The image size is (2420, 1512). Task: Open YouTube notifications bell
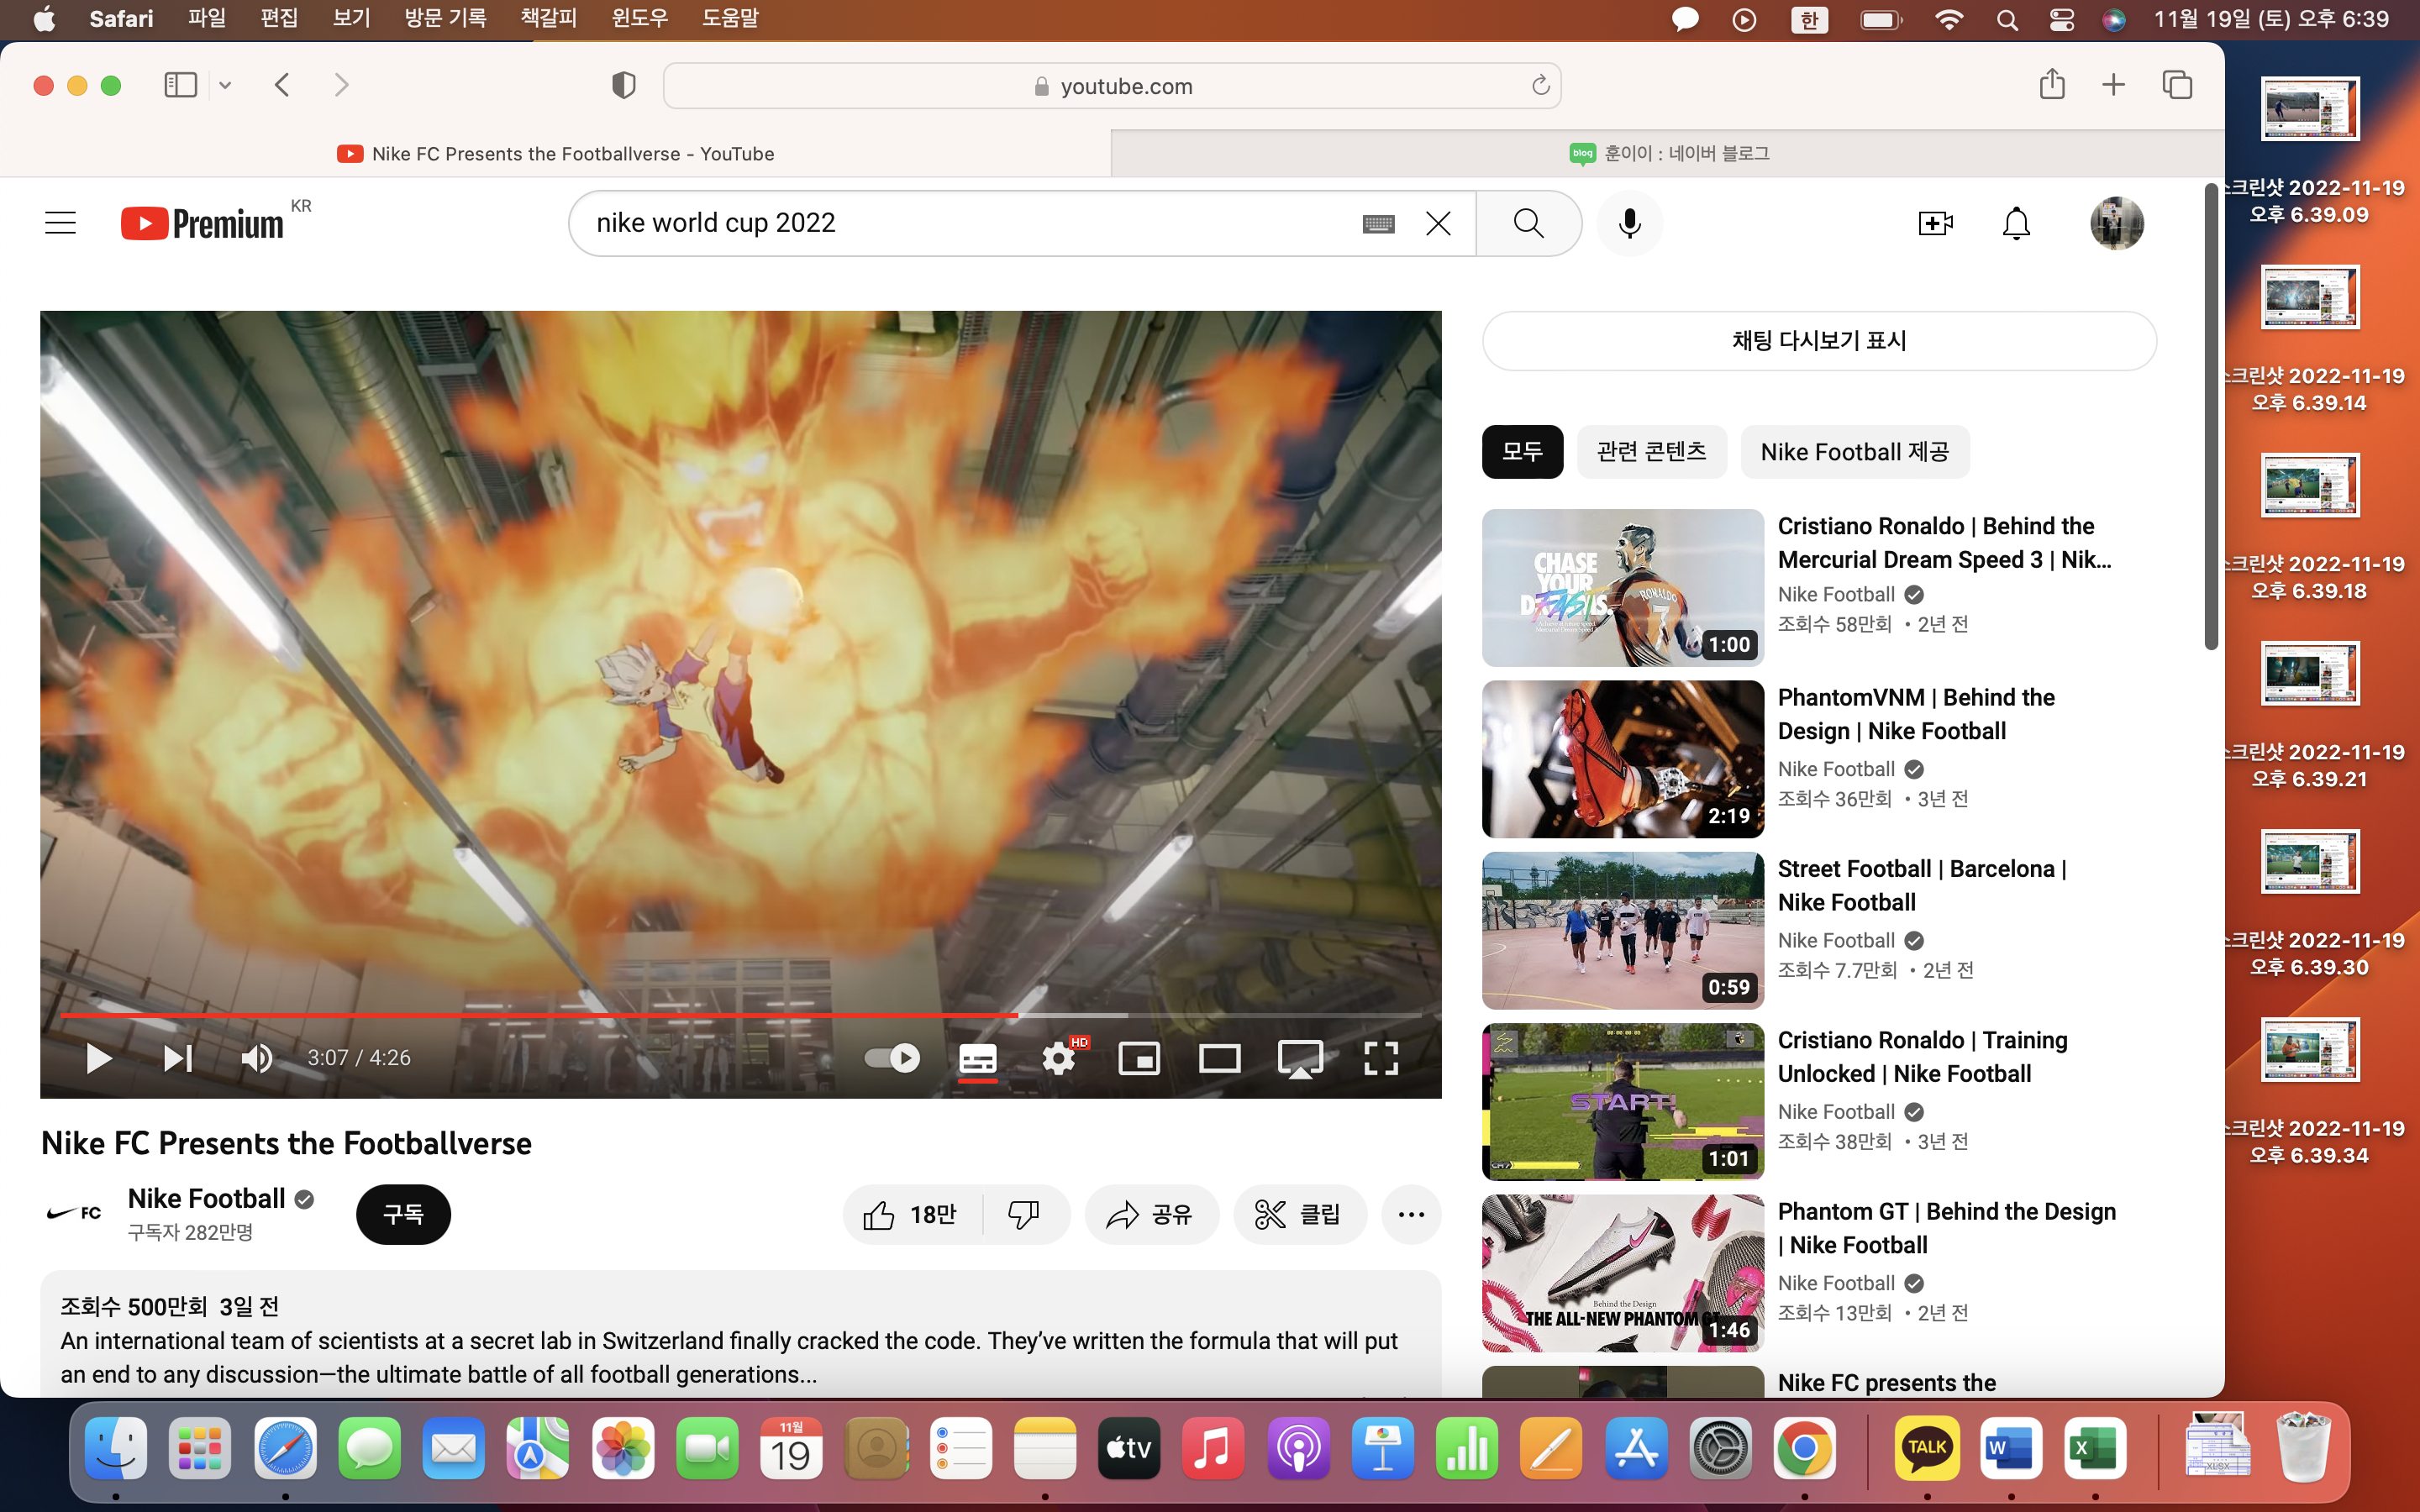click(2016, 223)
